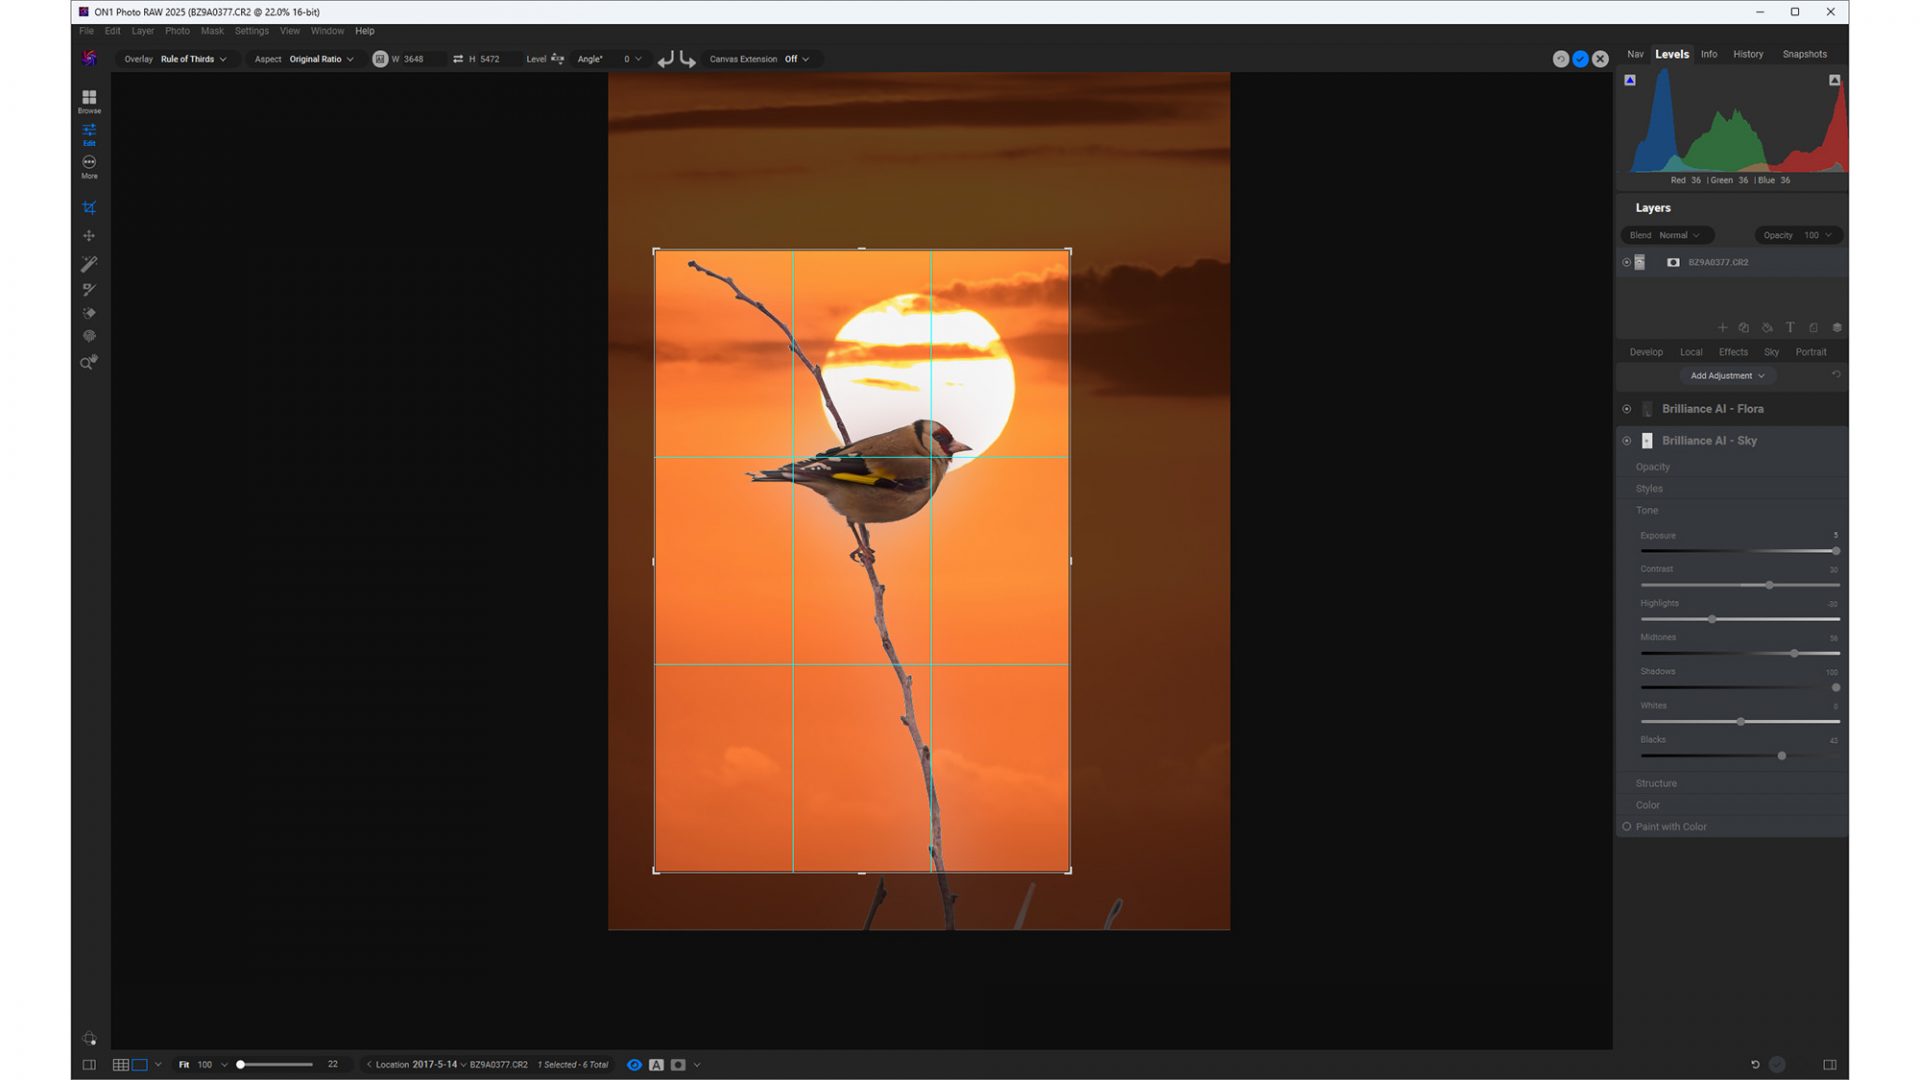Toggle Brilliance AI - Flora filter visibility
This screenshot has height=1080, width=1920.
[1626, 409]
